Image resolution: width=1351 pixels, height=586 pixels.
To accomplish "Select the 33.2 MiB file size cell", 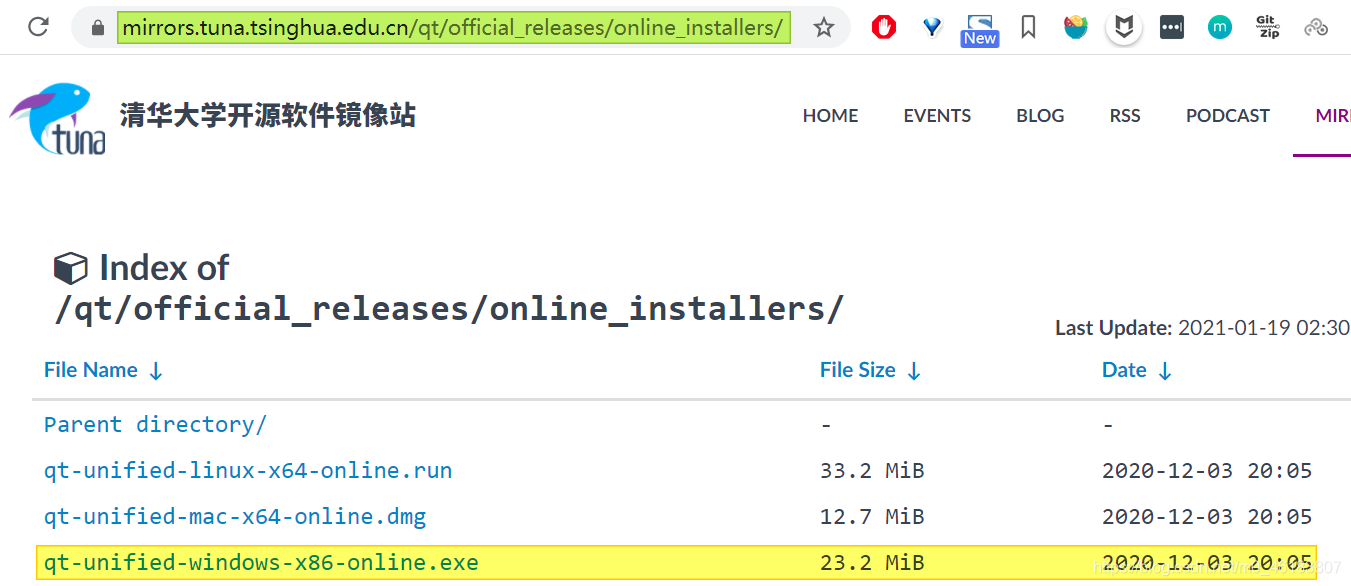I will pos(872,470).
